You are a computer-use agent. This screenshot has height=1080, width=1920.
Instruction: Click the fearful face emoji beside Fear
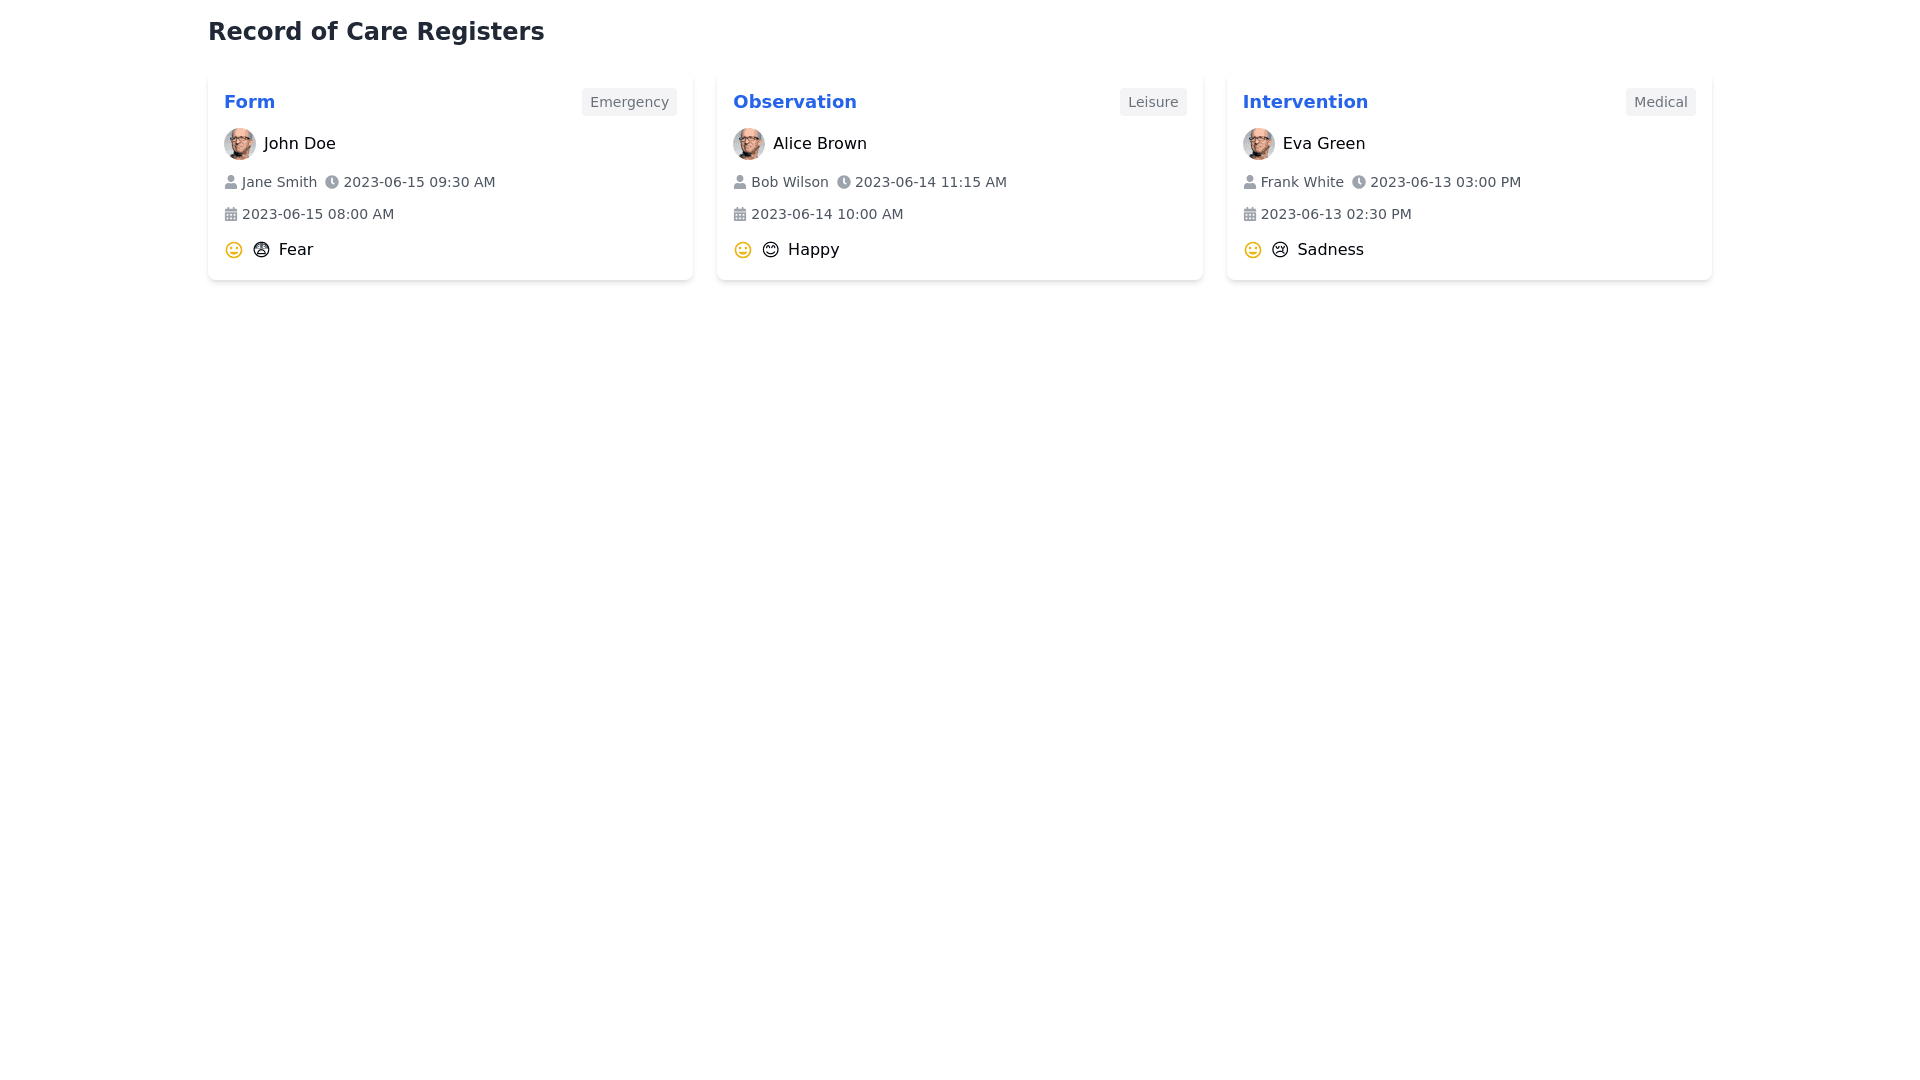coord(261,250)
